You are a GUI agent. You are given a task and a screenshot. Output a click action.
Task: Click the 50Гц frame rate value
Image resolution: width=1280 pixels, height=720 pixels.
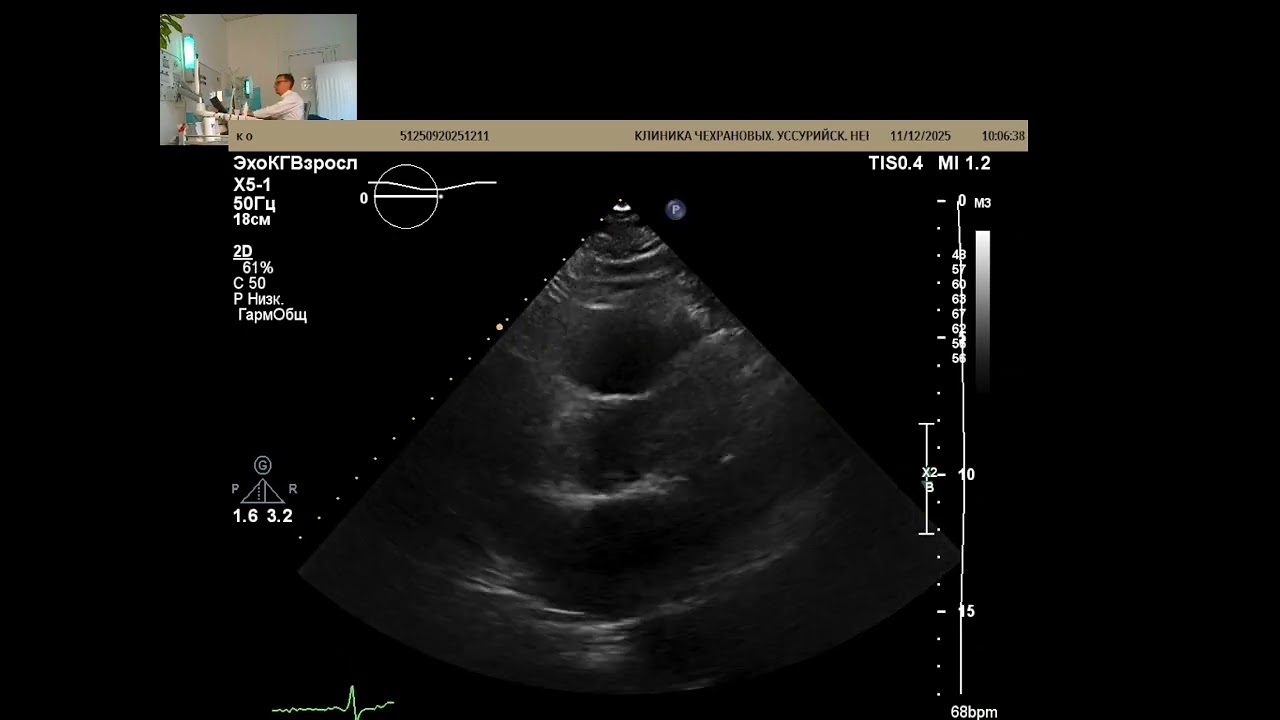(x=254, y=204)
